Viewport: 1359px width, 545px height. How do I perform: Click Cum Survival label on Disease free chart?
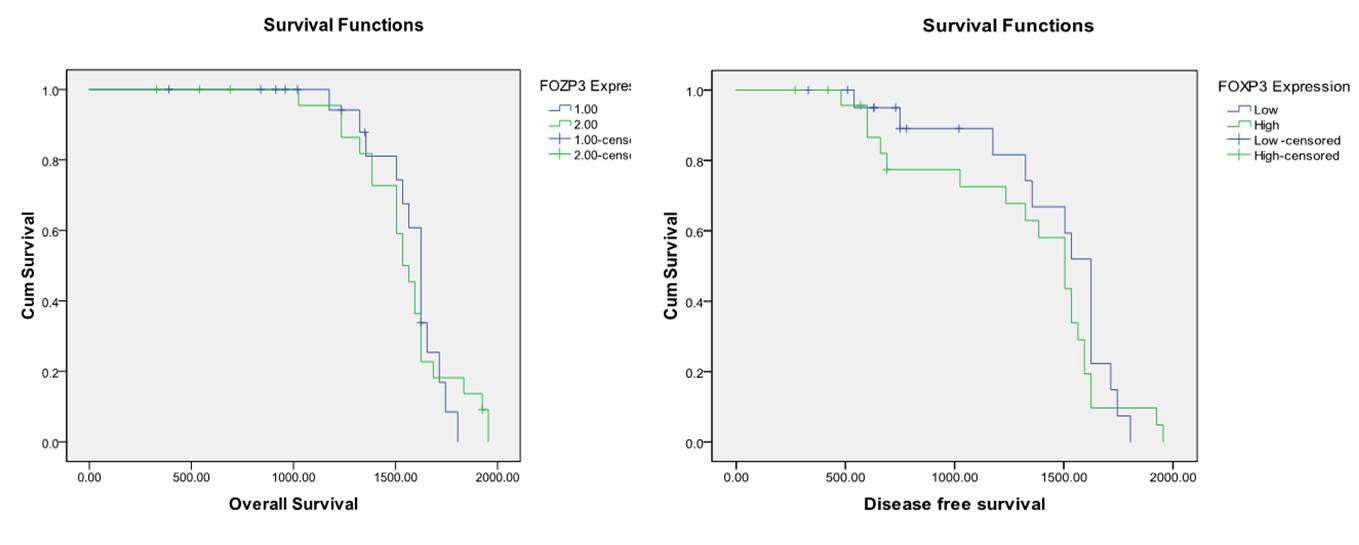coord(672,266)
